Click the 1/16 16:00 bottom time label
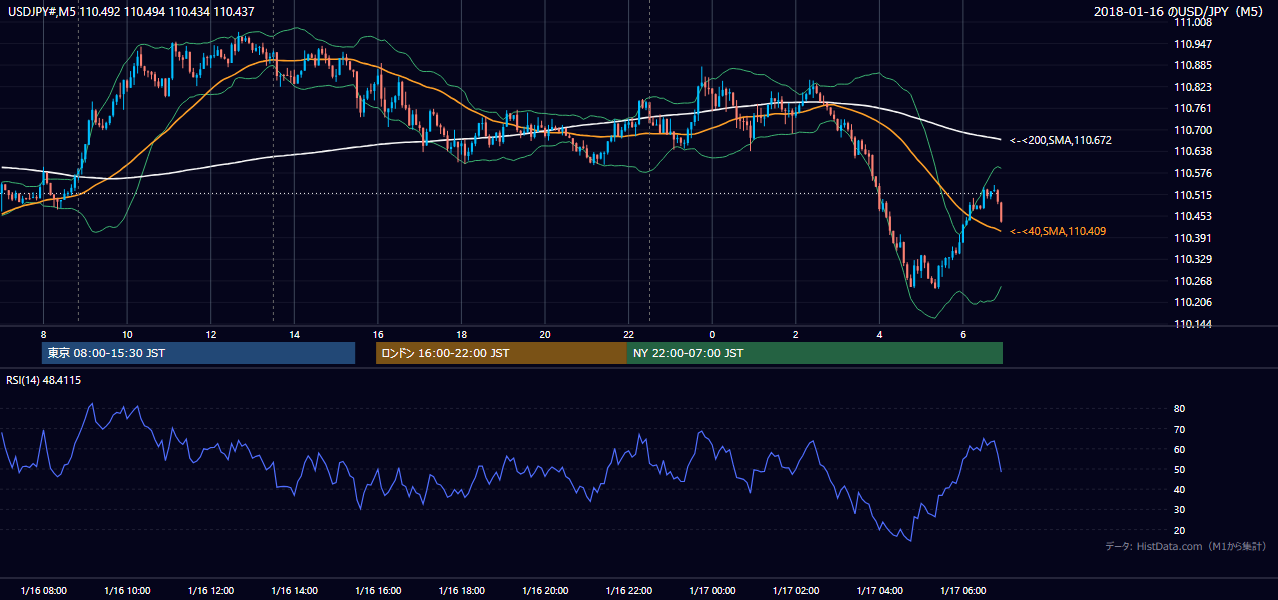This screenshot has height=600, width=1278. [378, 591]
